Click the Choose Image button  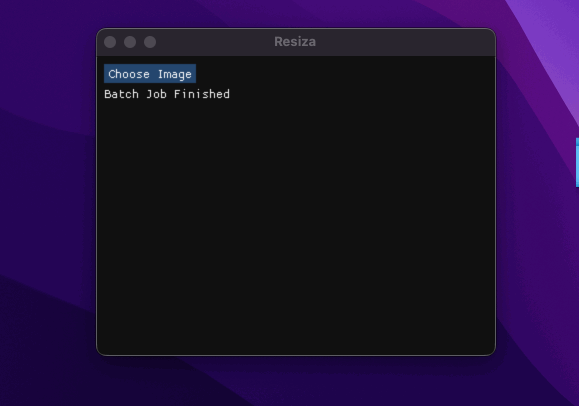tap(150, 74)
